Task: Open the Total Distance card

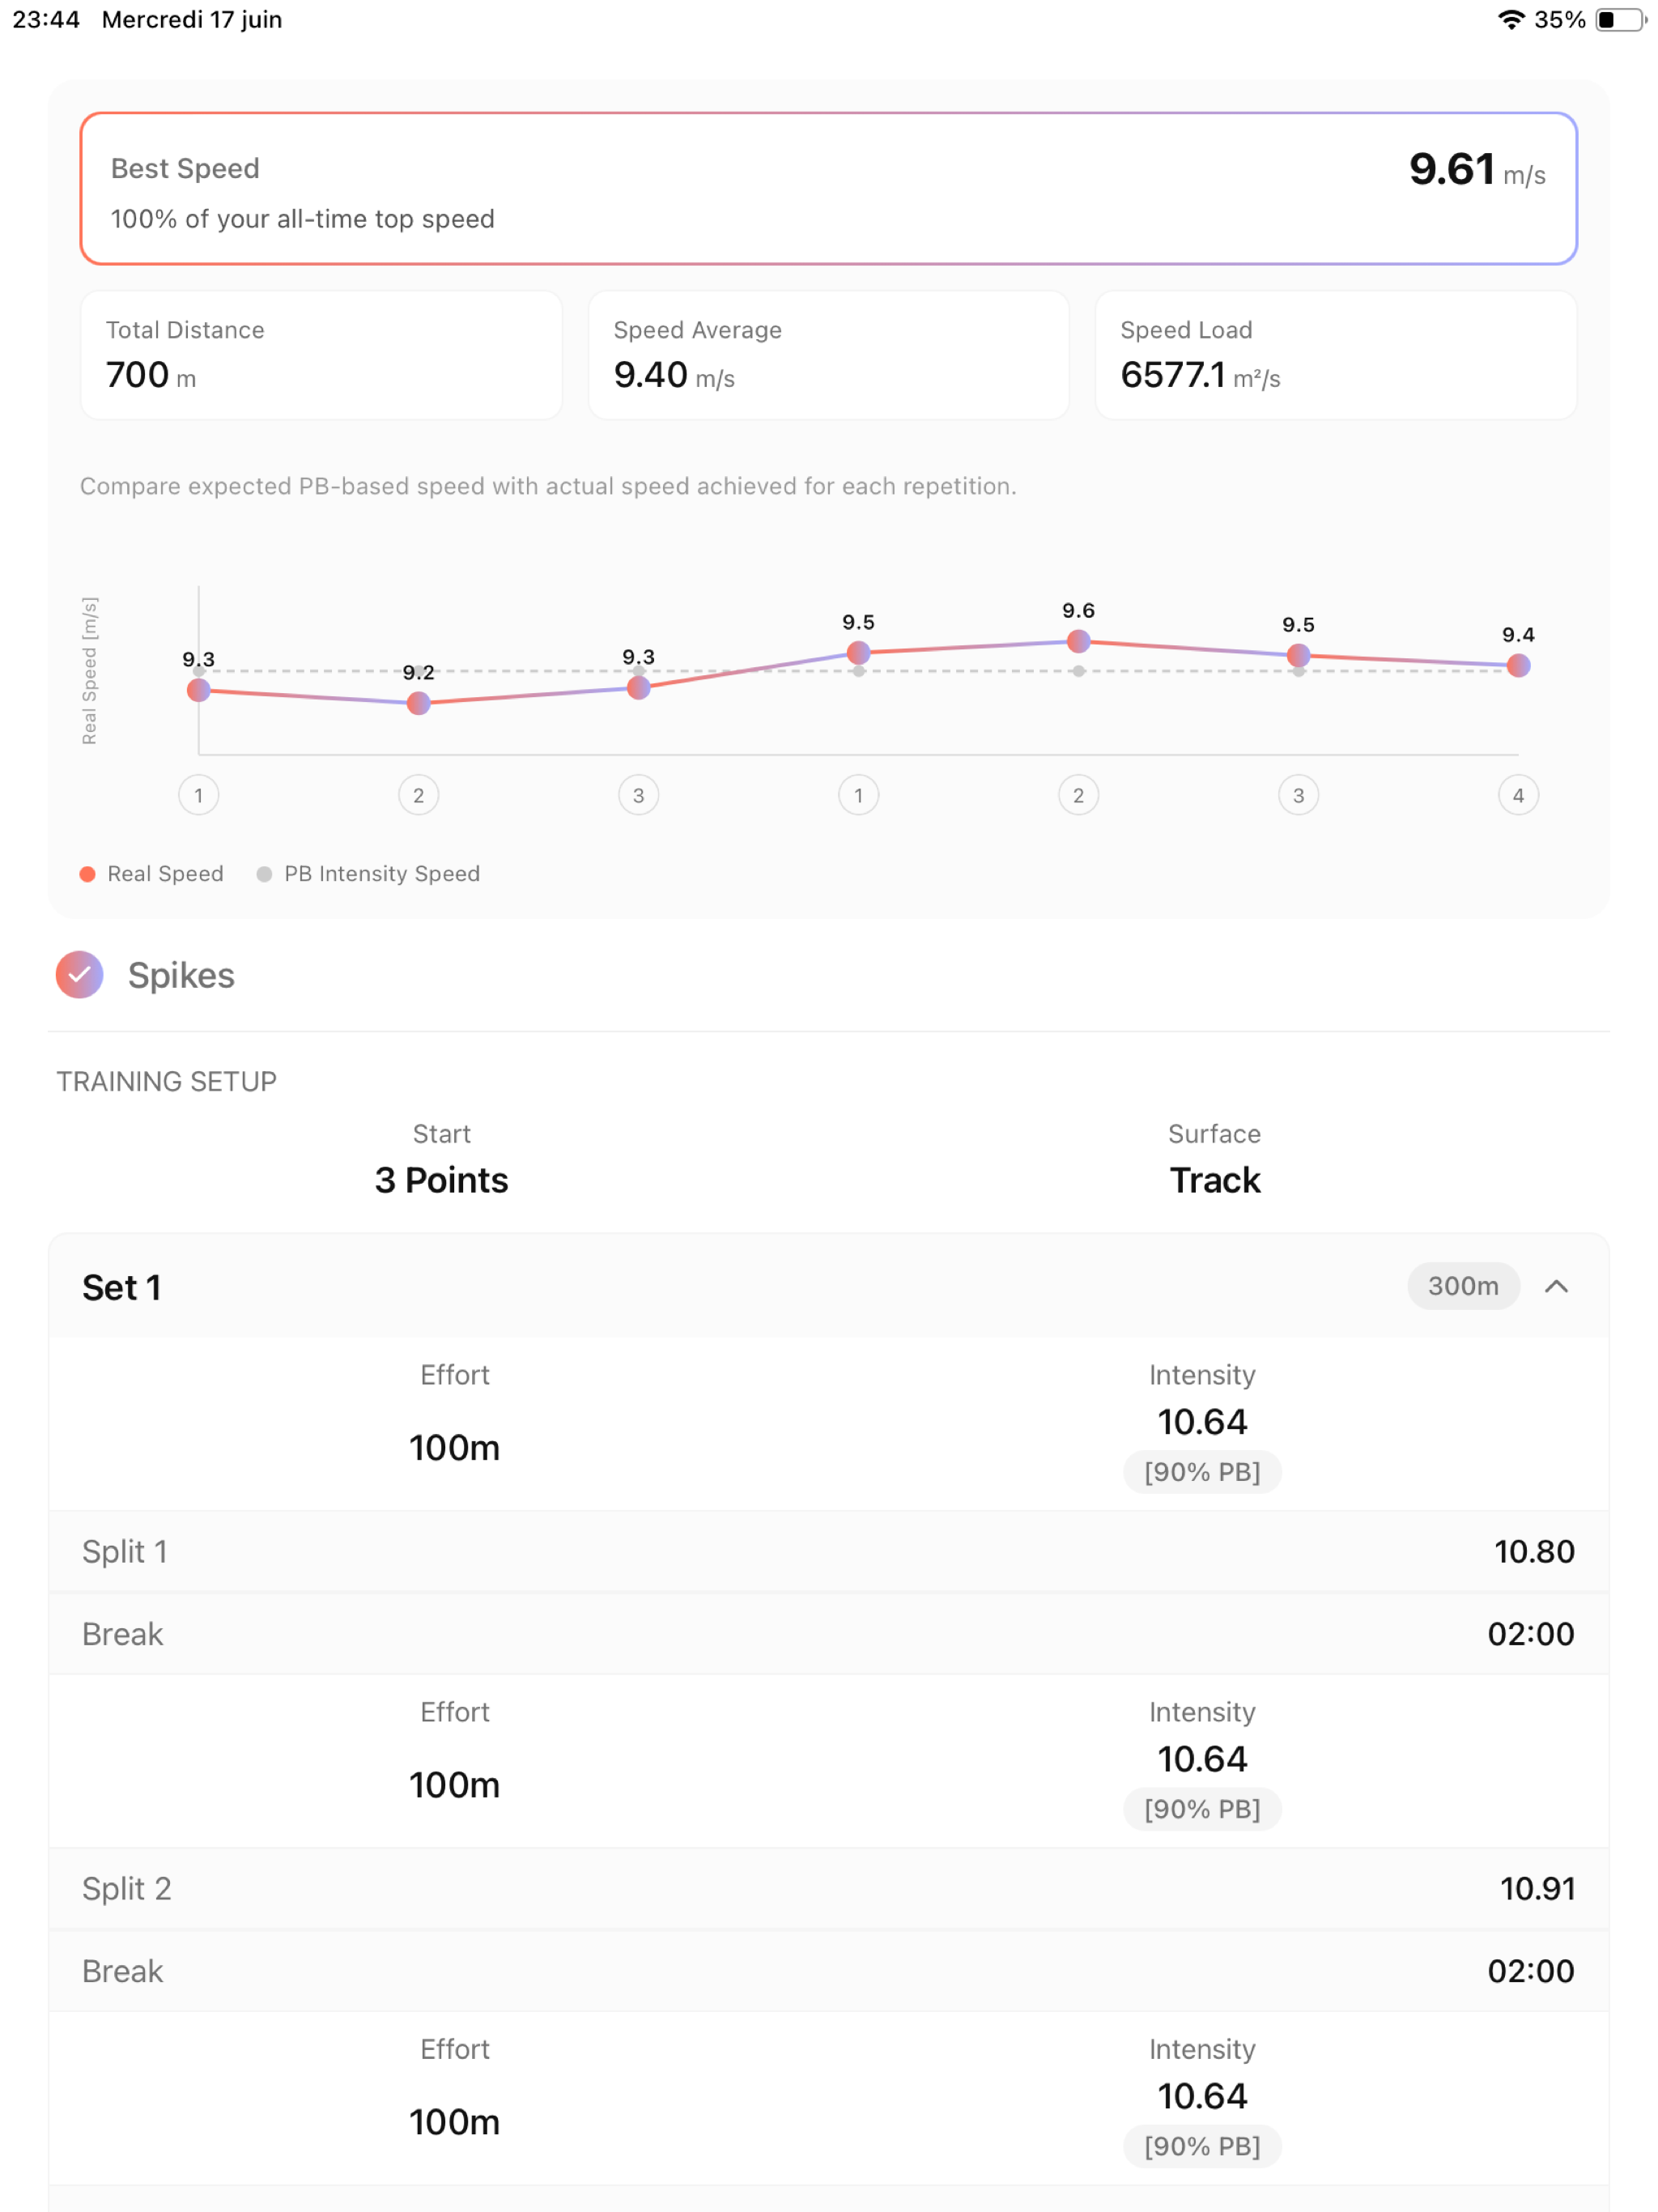Action: [321, 355]
